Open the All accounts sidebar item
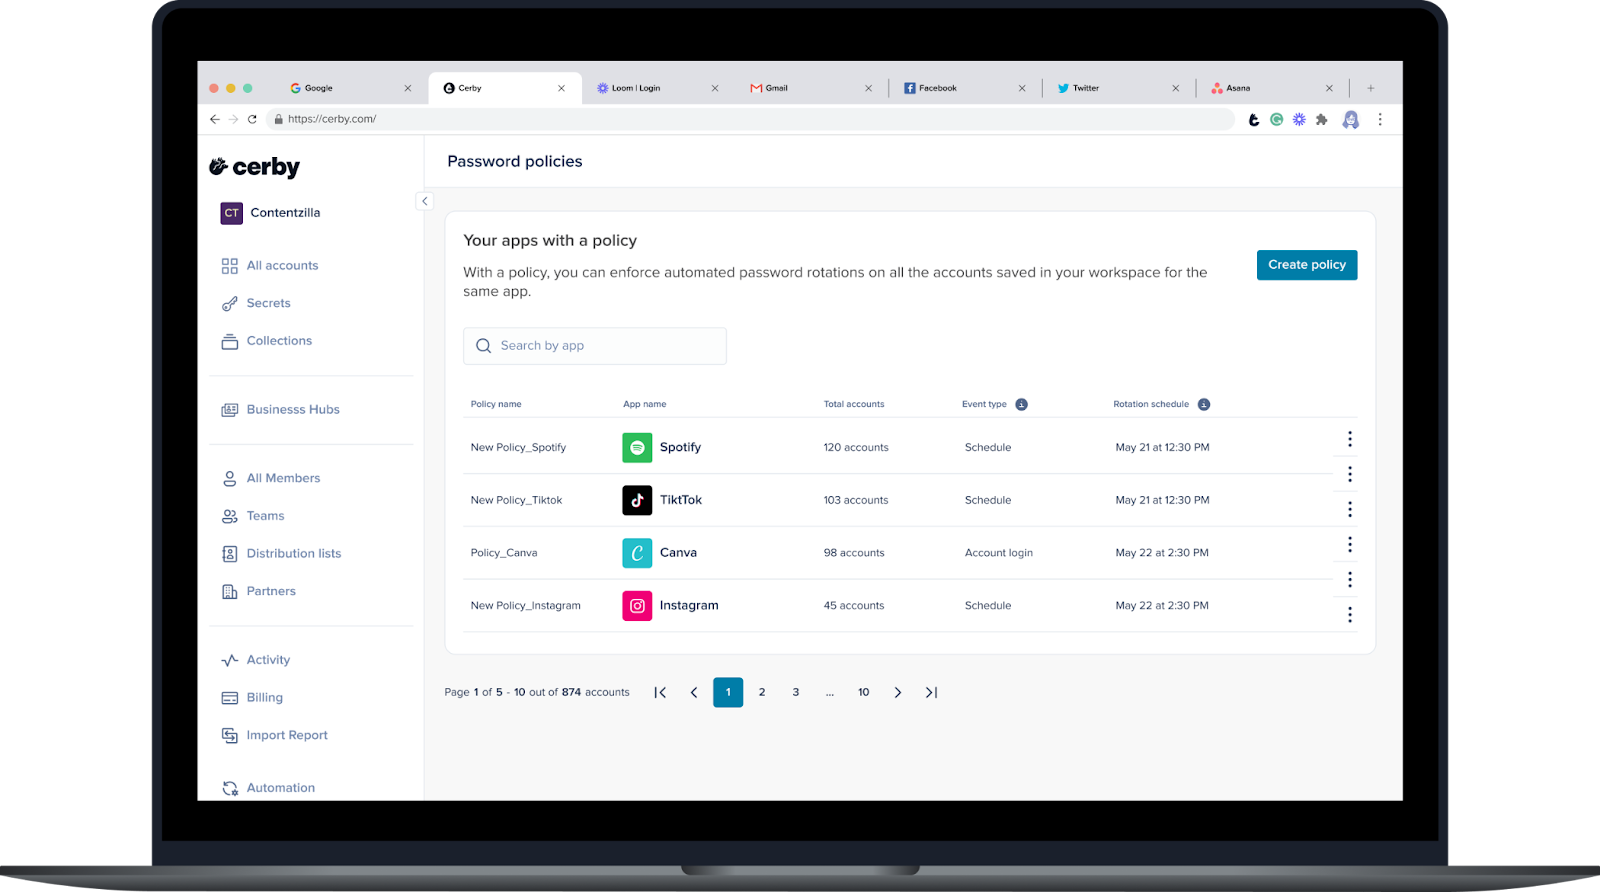This screenshot has width=1600, height=892. 270,266
